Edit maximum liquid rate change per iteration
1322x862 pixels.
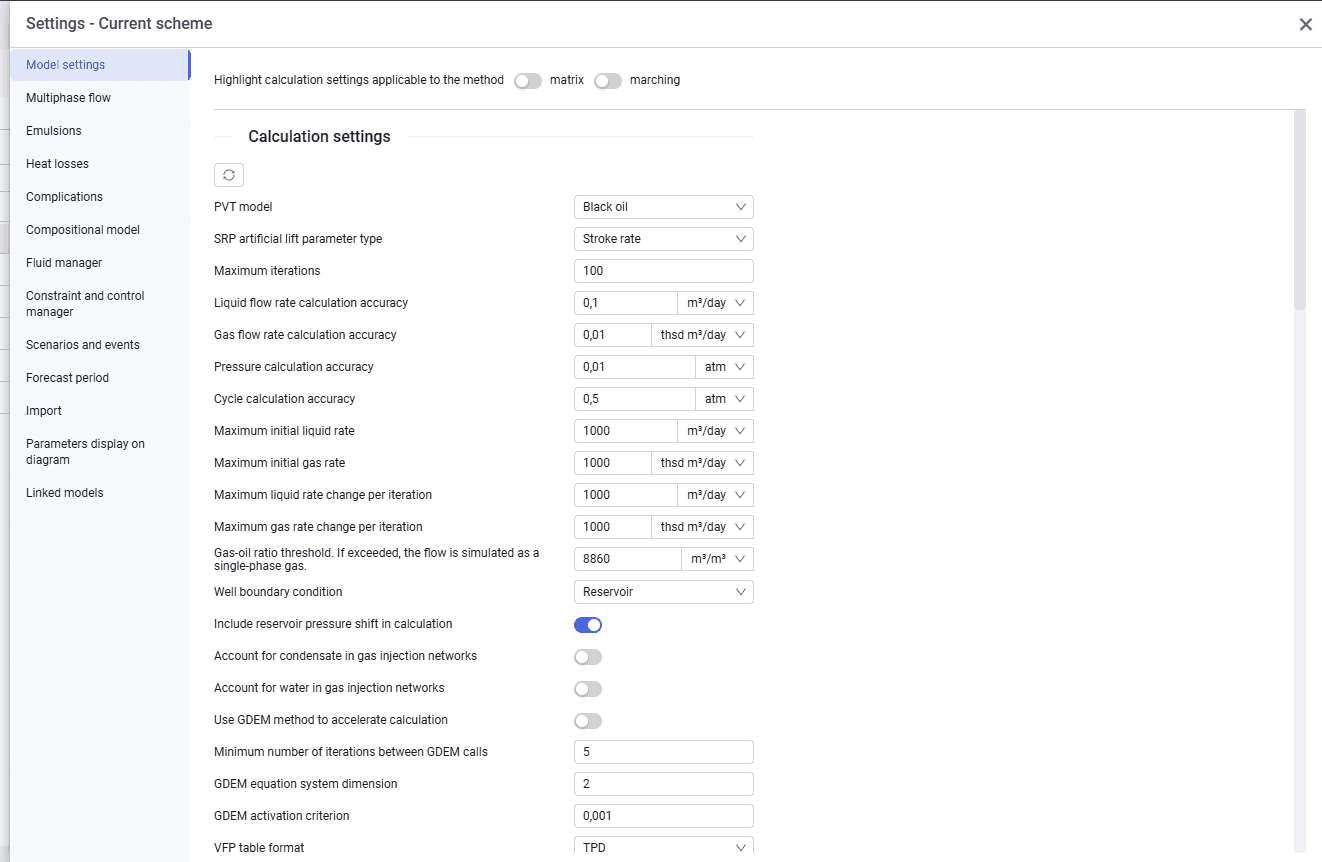point(626,495)
